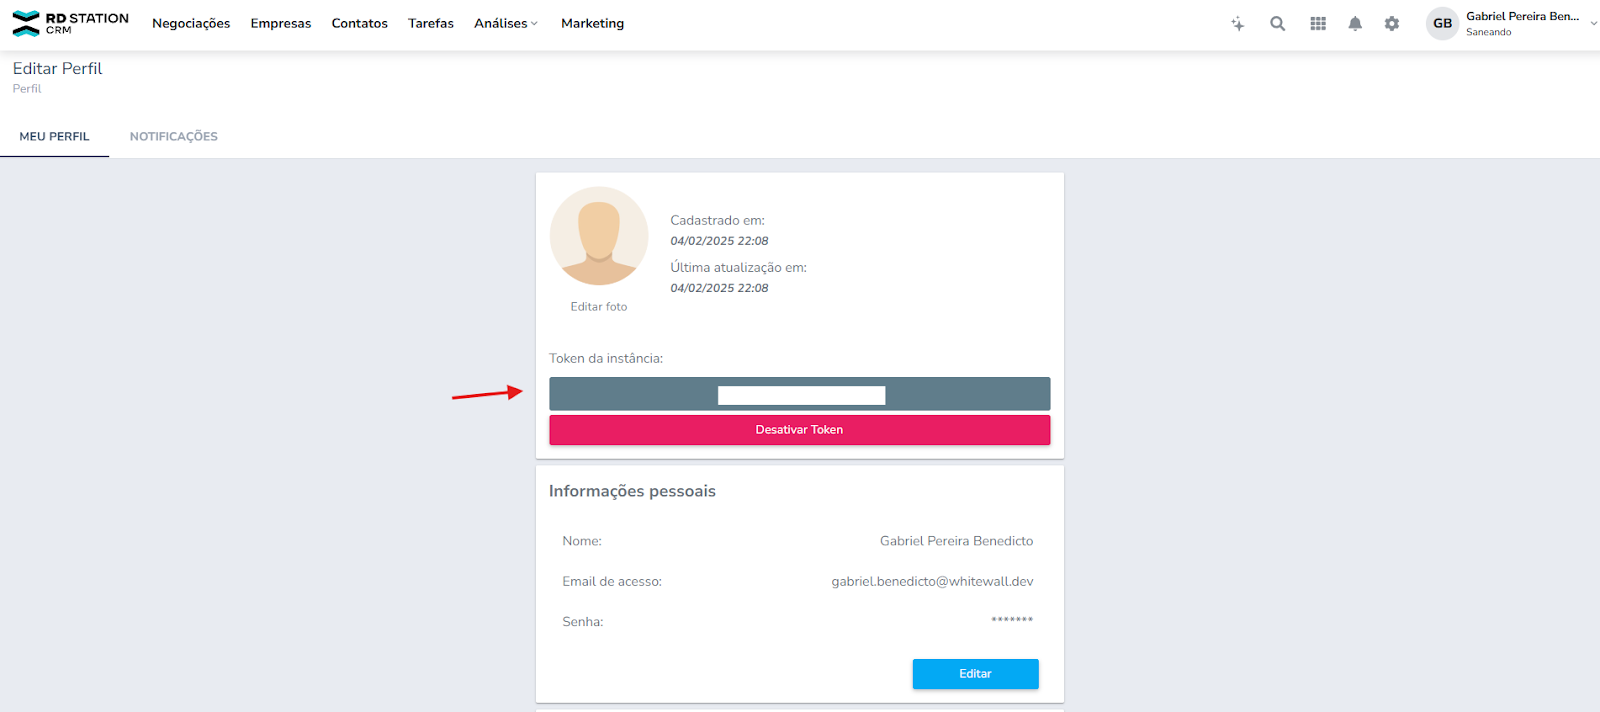
Task: Expand the user account dropdown arrow
Action: (x=1593, y=23)
